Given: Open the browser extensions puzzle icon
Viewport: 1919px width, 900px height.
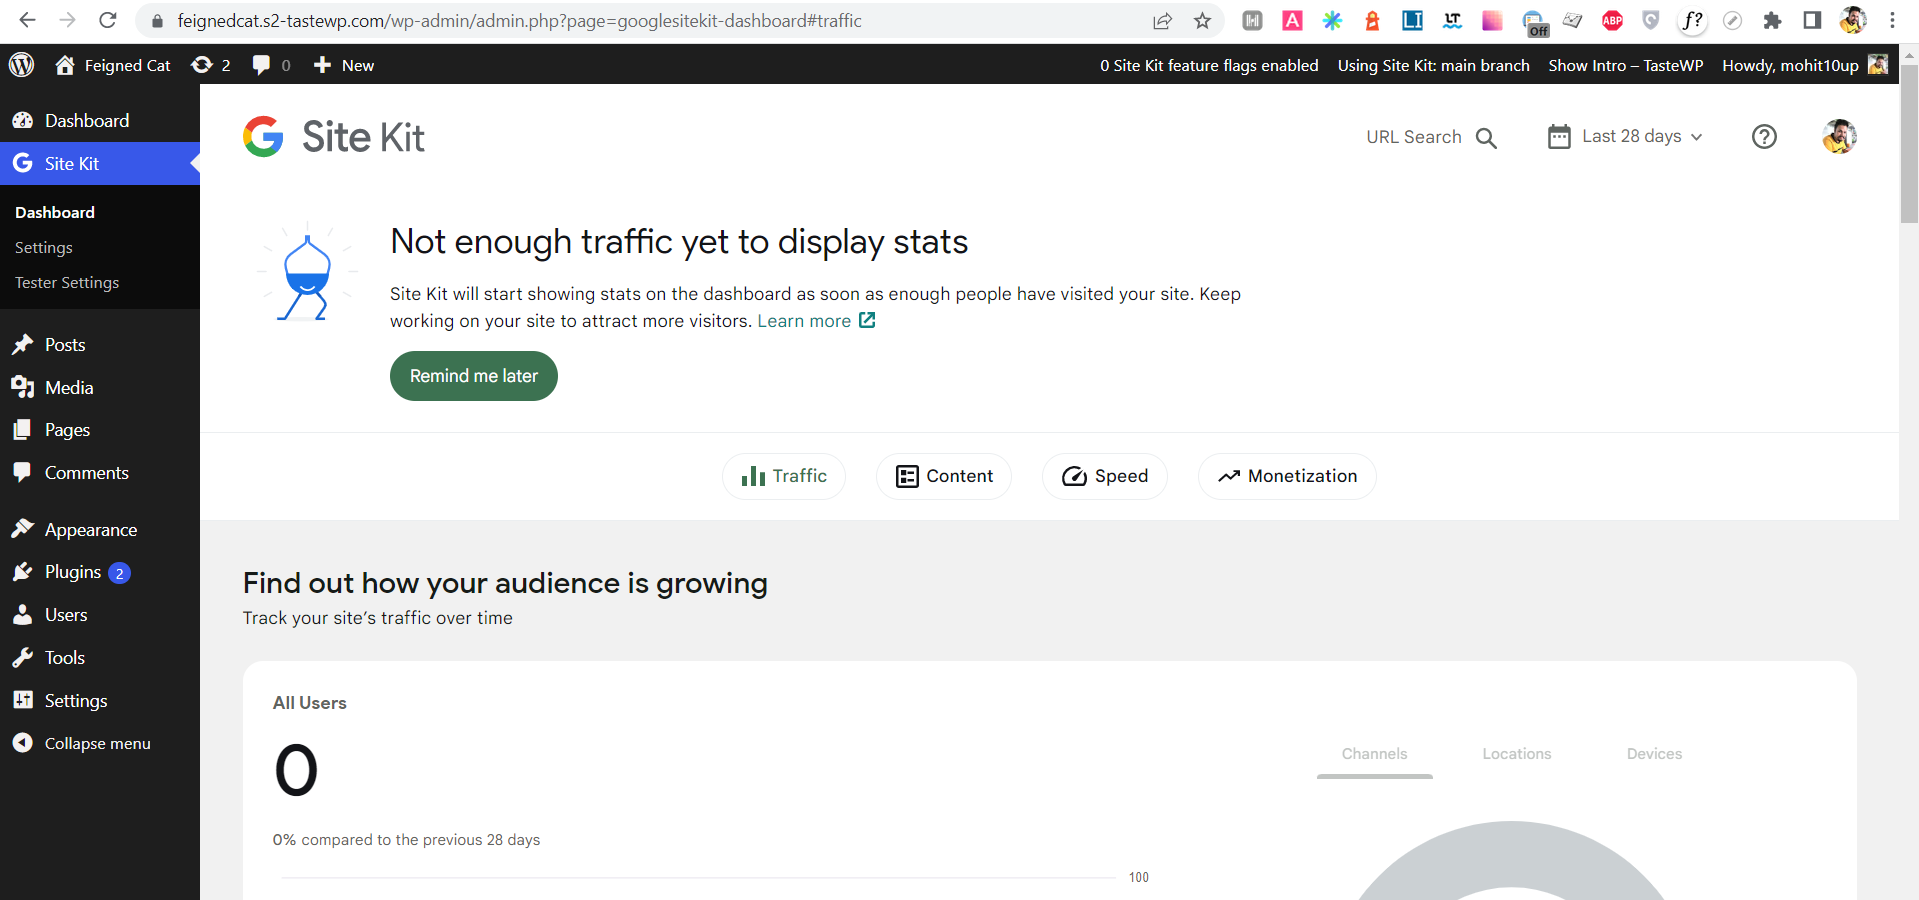Looking at the screenshot, I should point(1772,20).
